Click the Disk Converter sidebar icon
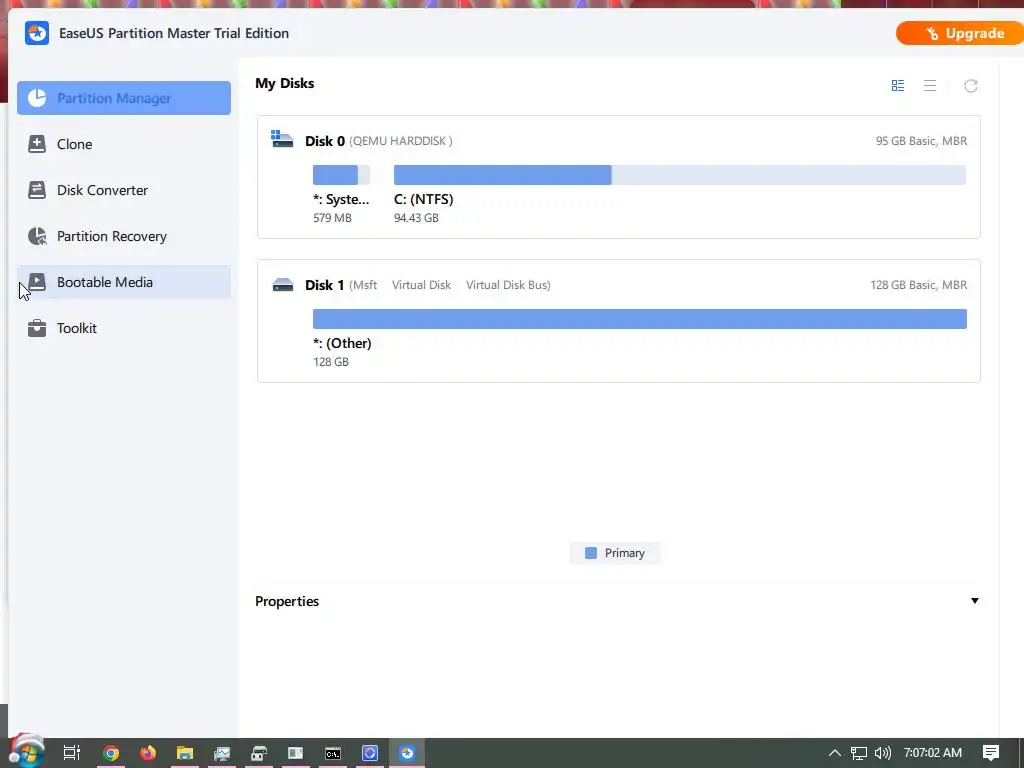This screenshot has height=768, width=1024. coord(37,190)
